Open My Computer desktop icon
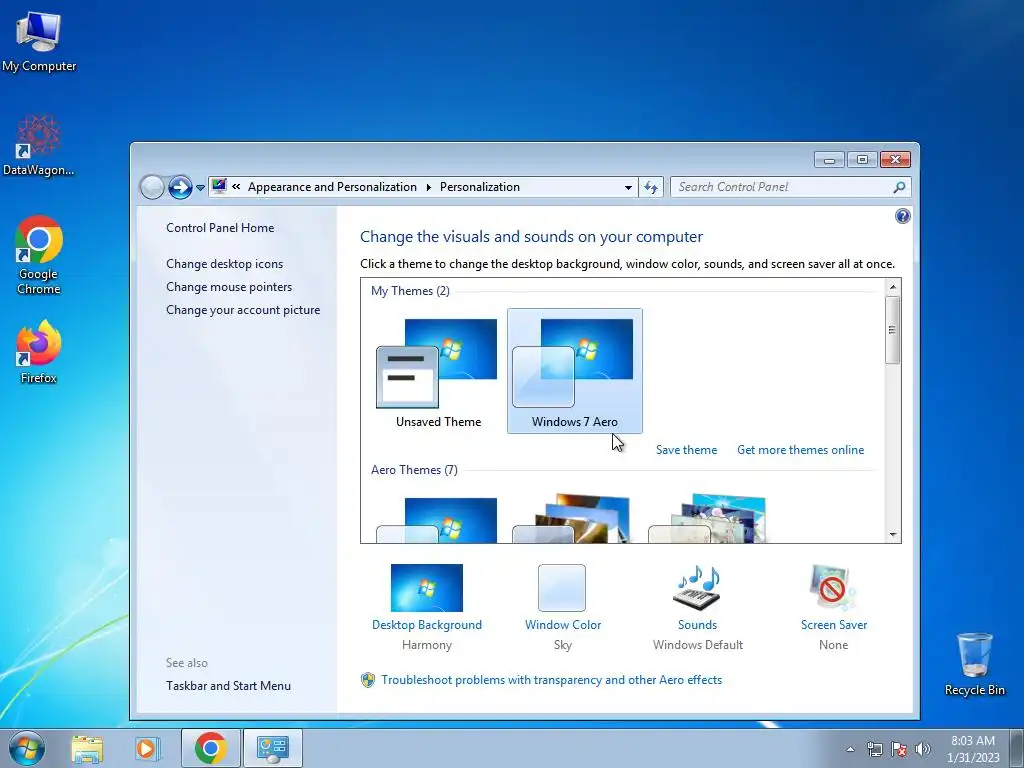The image size is (1024, 768). tap(39, 40)
